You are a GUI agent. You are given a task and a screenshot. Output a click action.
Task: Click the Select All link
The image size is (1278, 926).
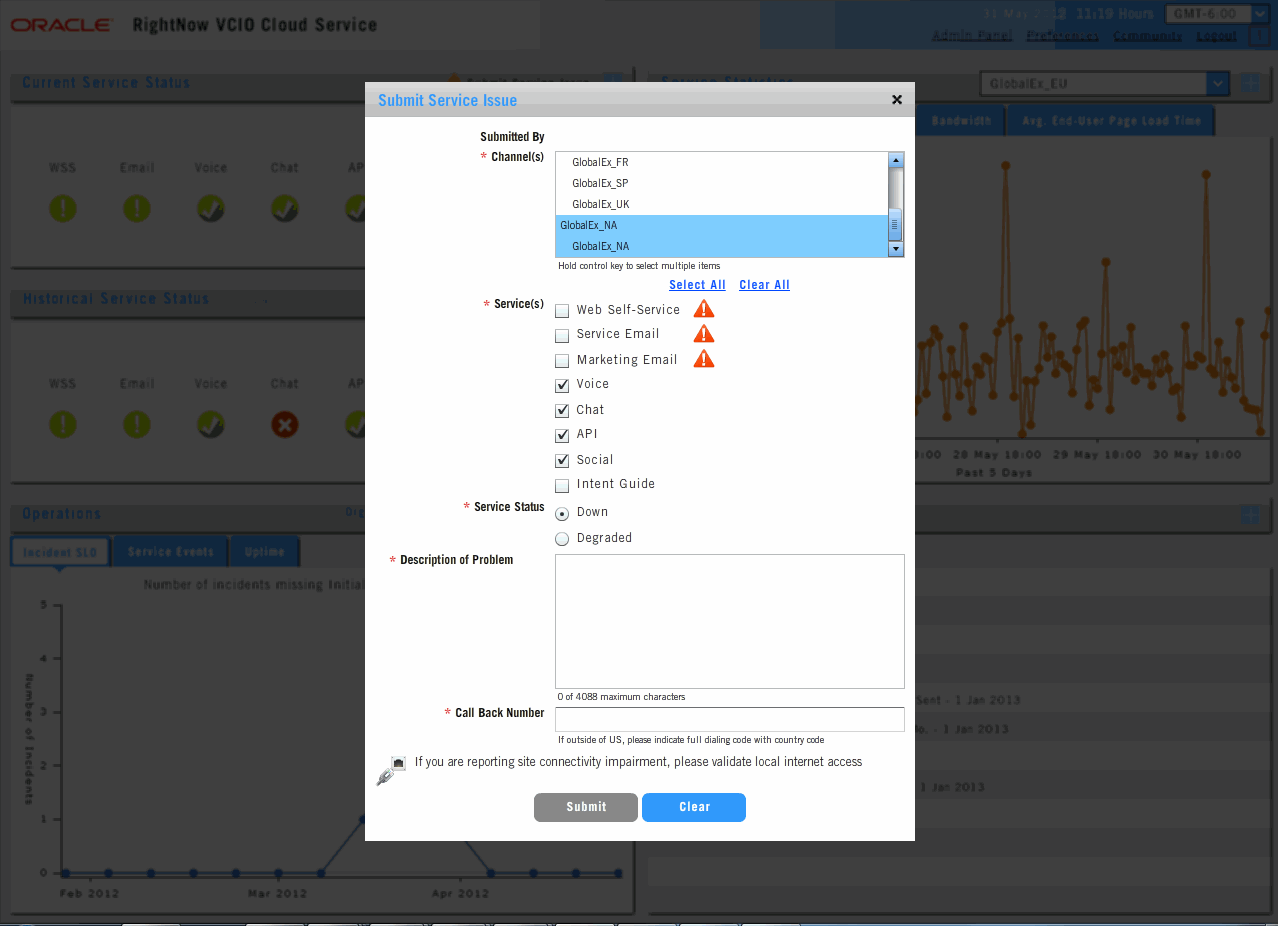tap(697, 285)
